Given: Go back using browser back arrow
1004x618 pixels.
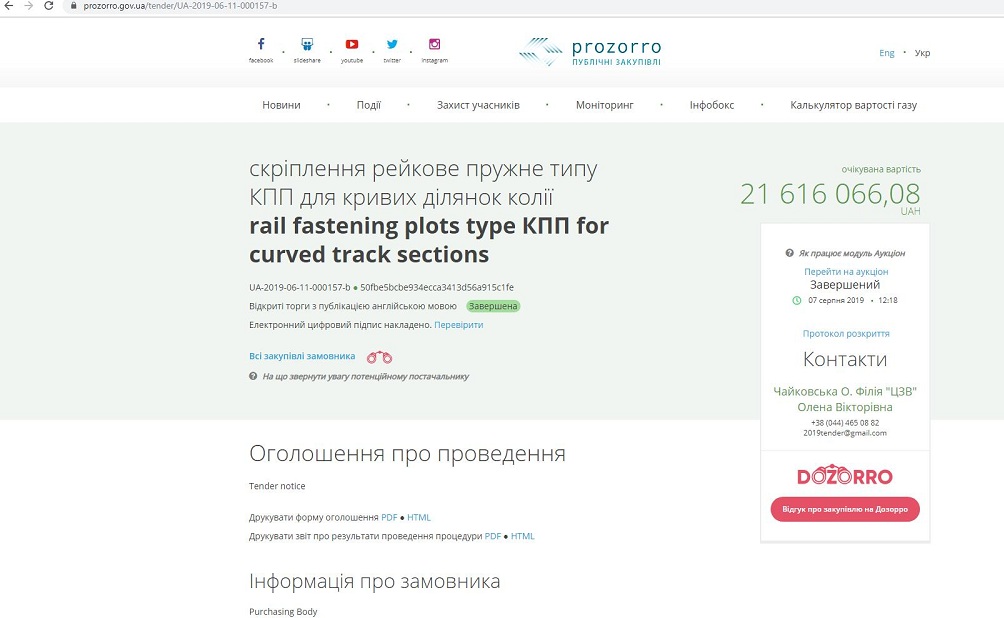Looking at the screenshot, I should [x=9, y=6].
